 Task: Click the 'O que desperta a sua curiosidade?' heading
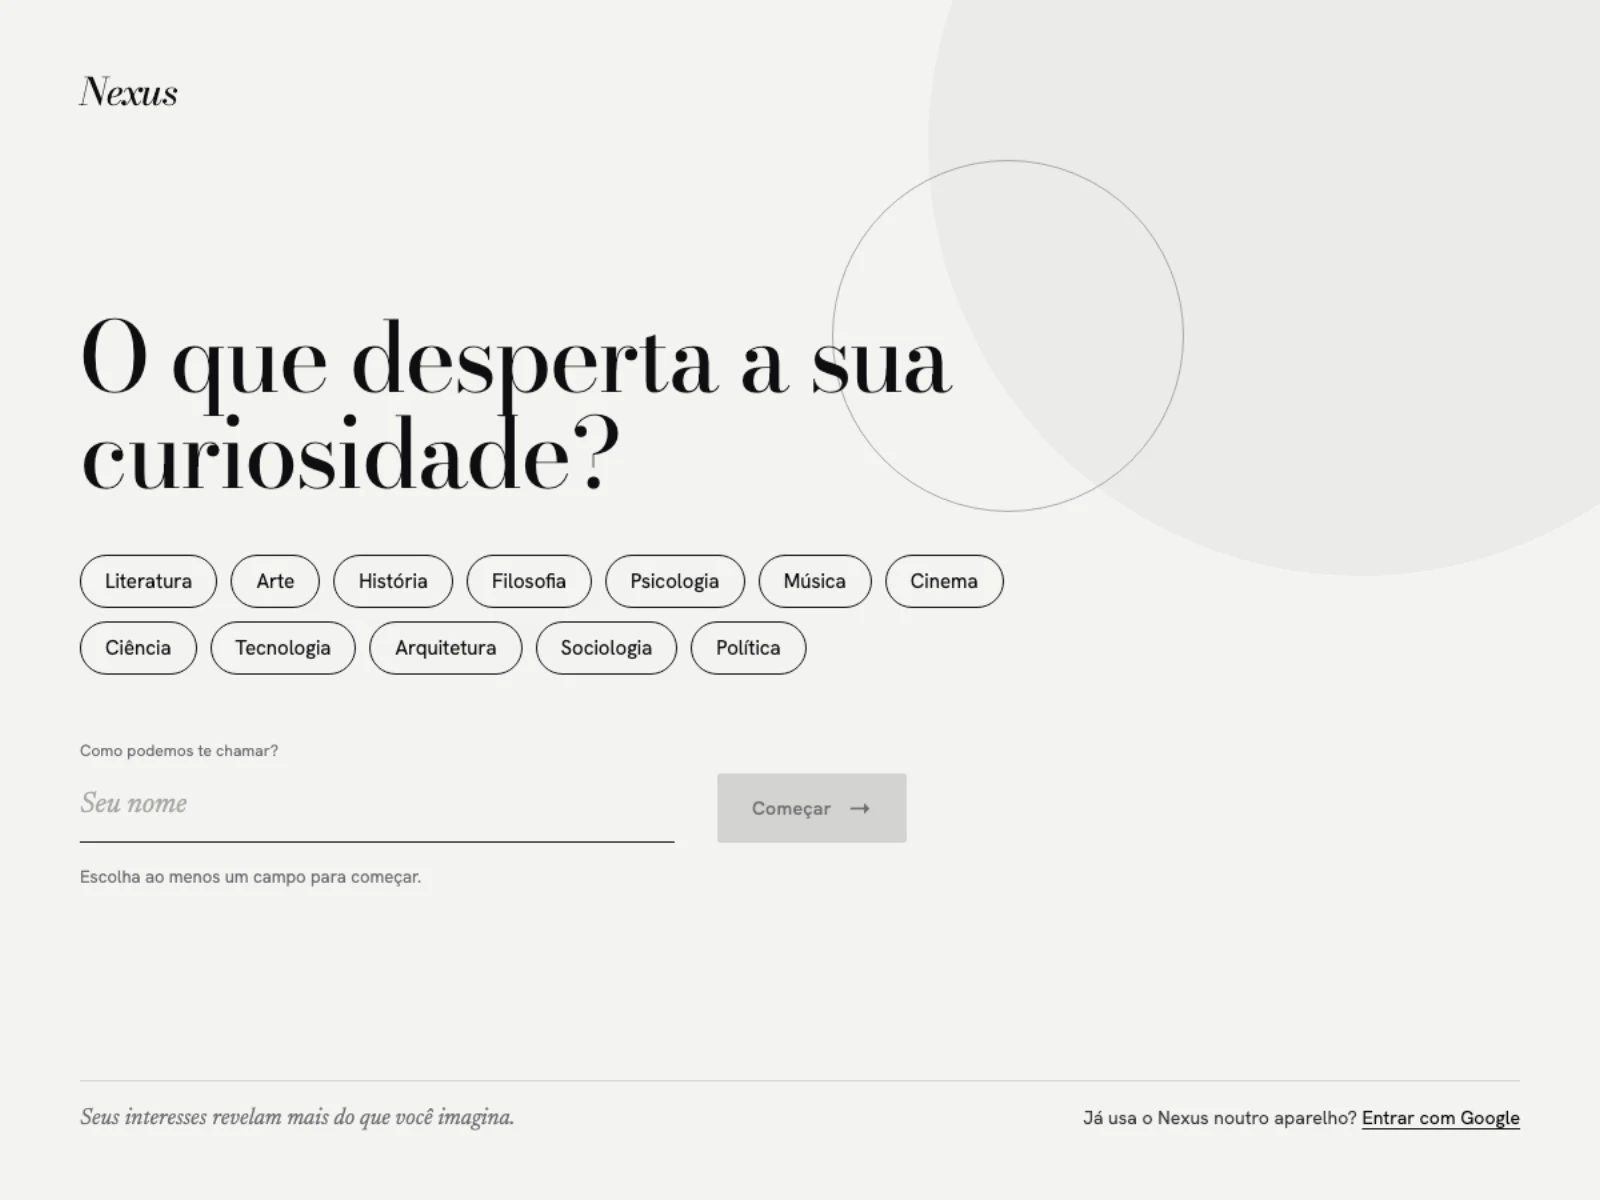516,406
